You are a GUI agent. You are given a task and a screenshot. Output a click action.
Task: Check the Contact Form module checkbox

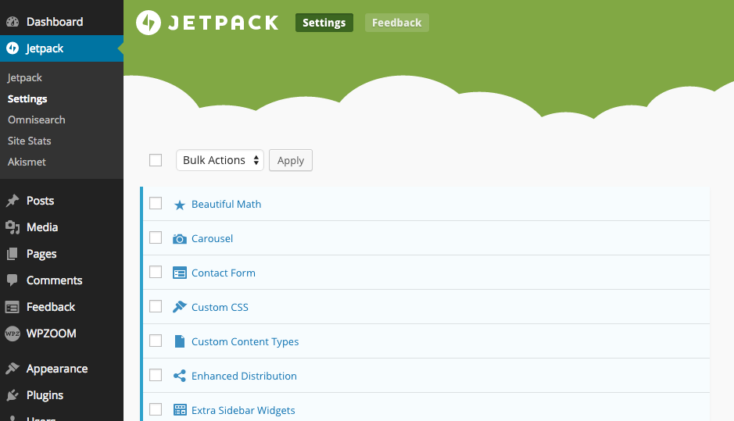coord(155,272)
